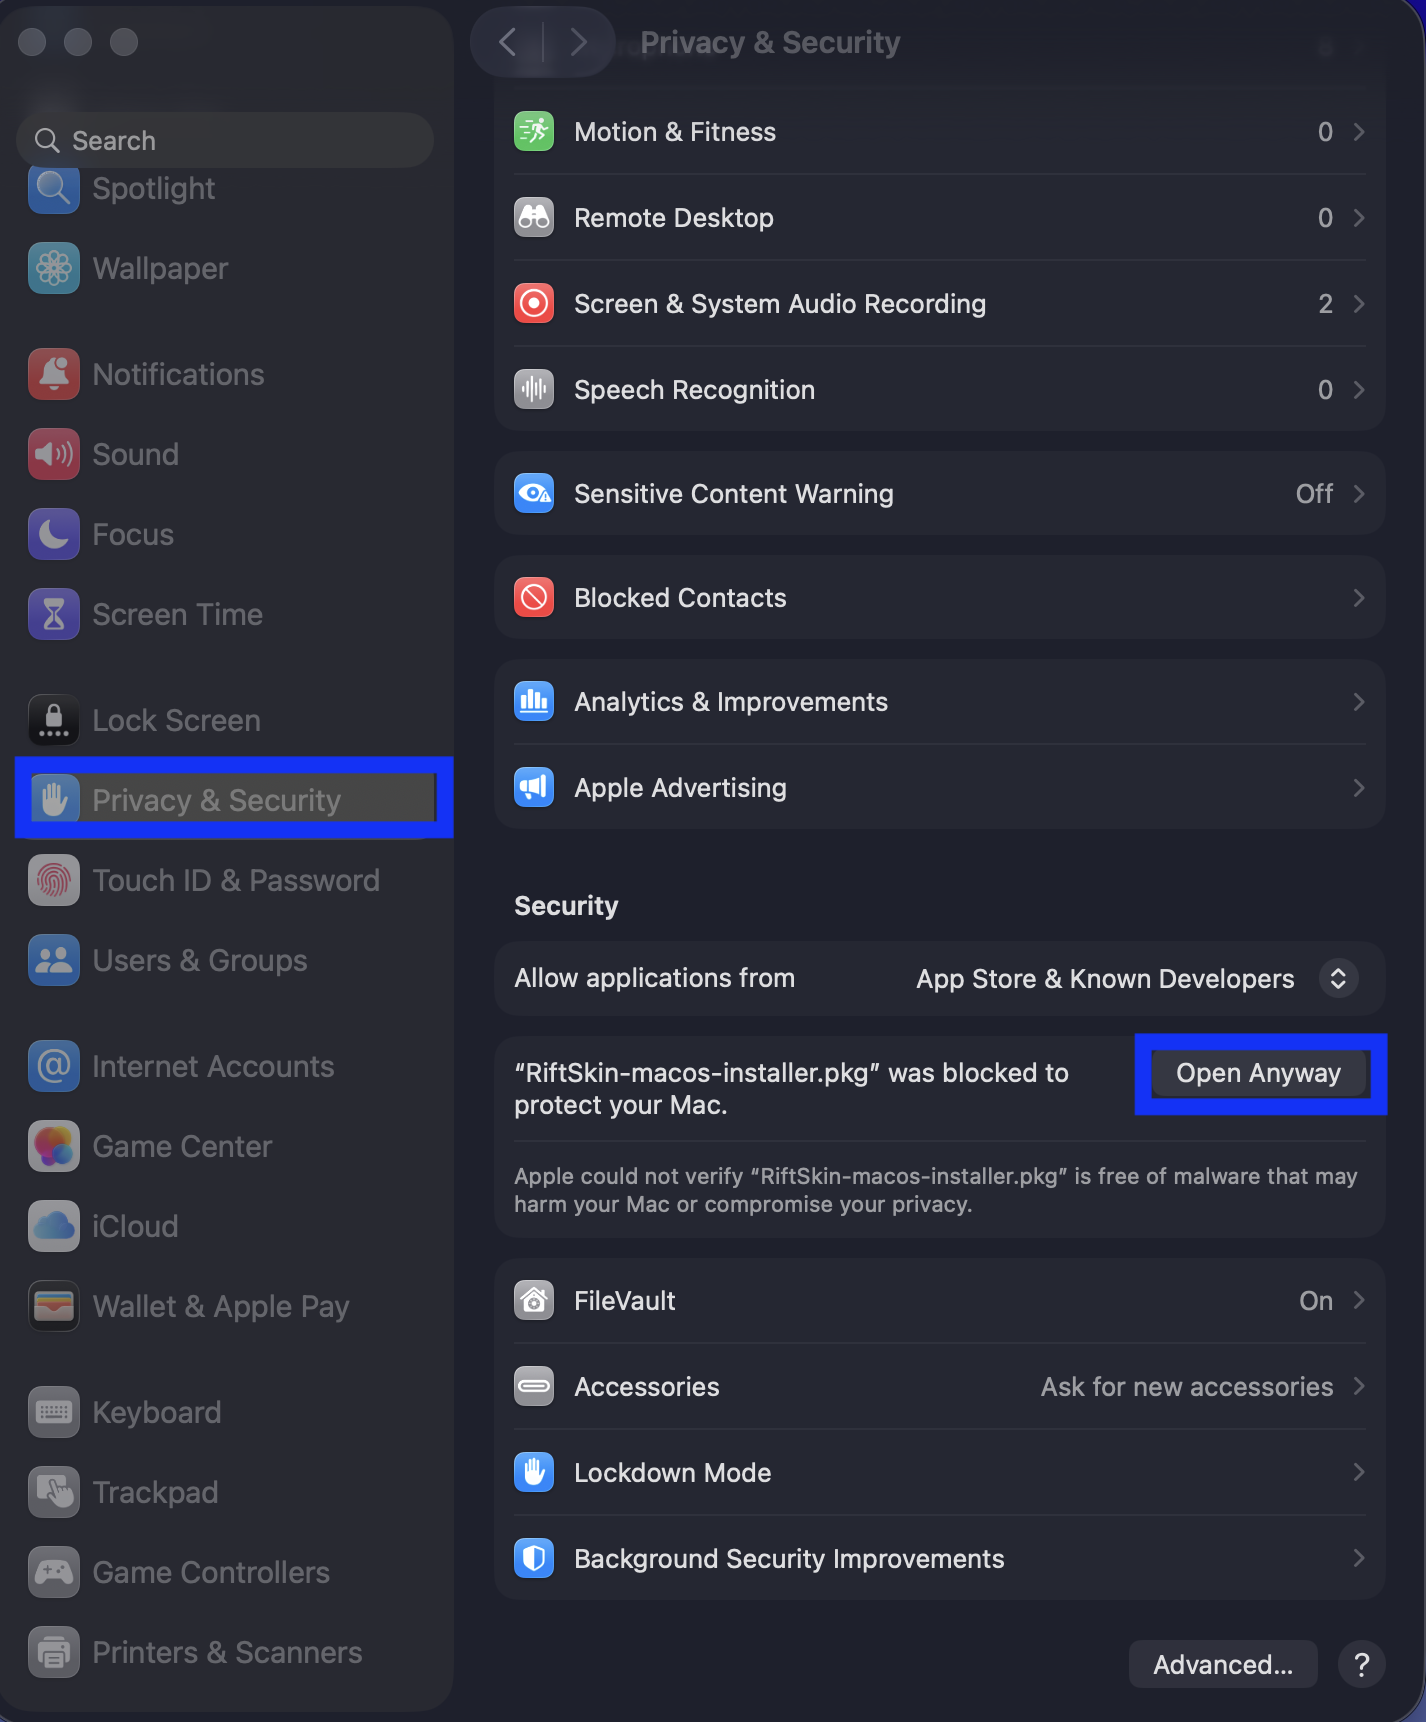
Task: Open Lock Screen padlock icon
Action: pyautogui.click(x=54, y=720)
